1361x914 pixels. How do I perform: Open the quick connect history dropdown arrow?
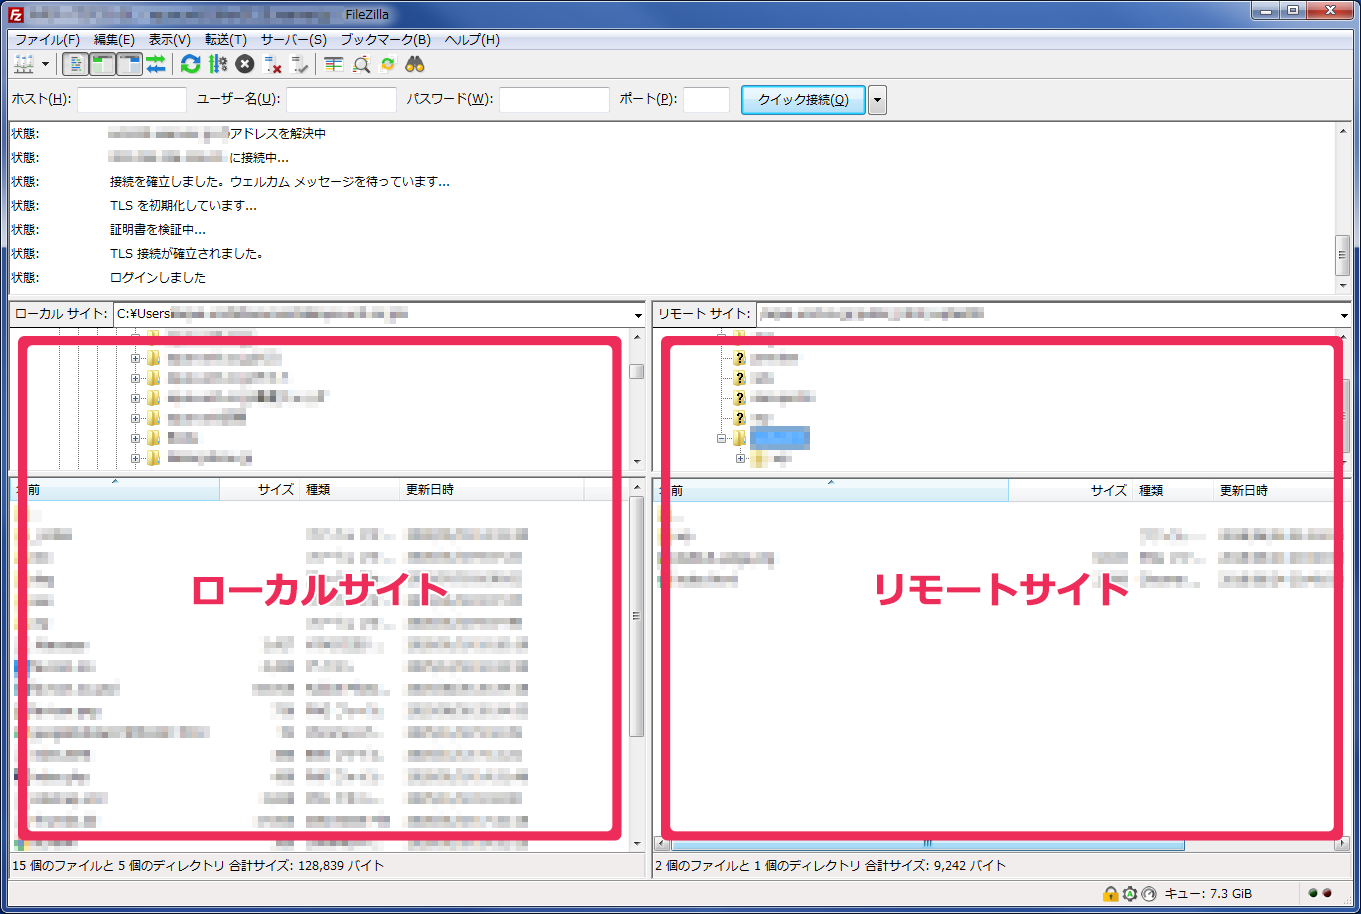(x=877, y=100)
